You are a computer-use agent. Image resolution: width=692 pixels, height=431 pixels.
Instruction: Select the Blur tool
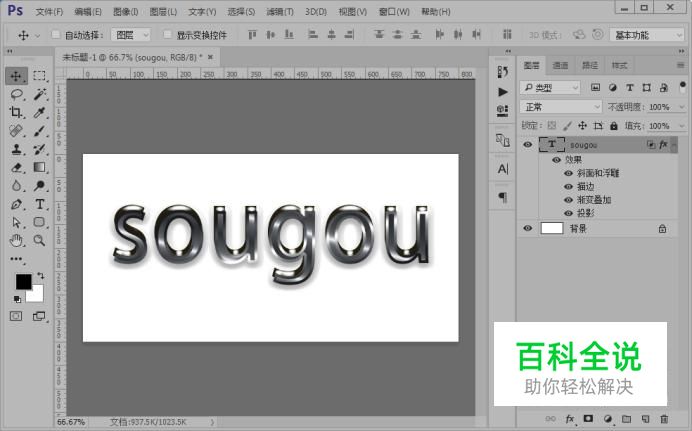click(16, 186)
